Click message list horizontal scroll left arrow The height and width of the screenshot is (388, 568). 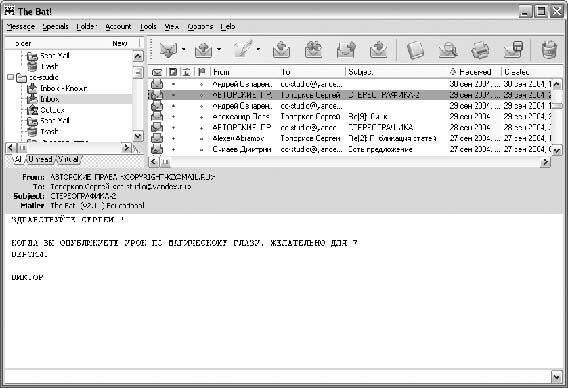point(154,162)
